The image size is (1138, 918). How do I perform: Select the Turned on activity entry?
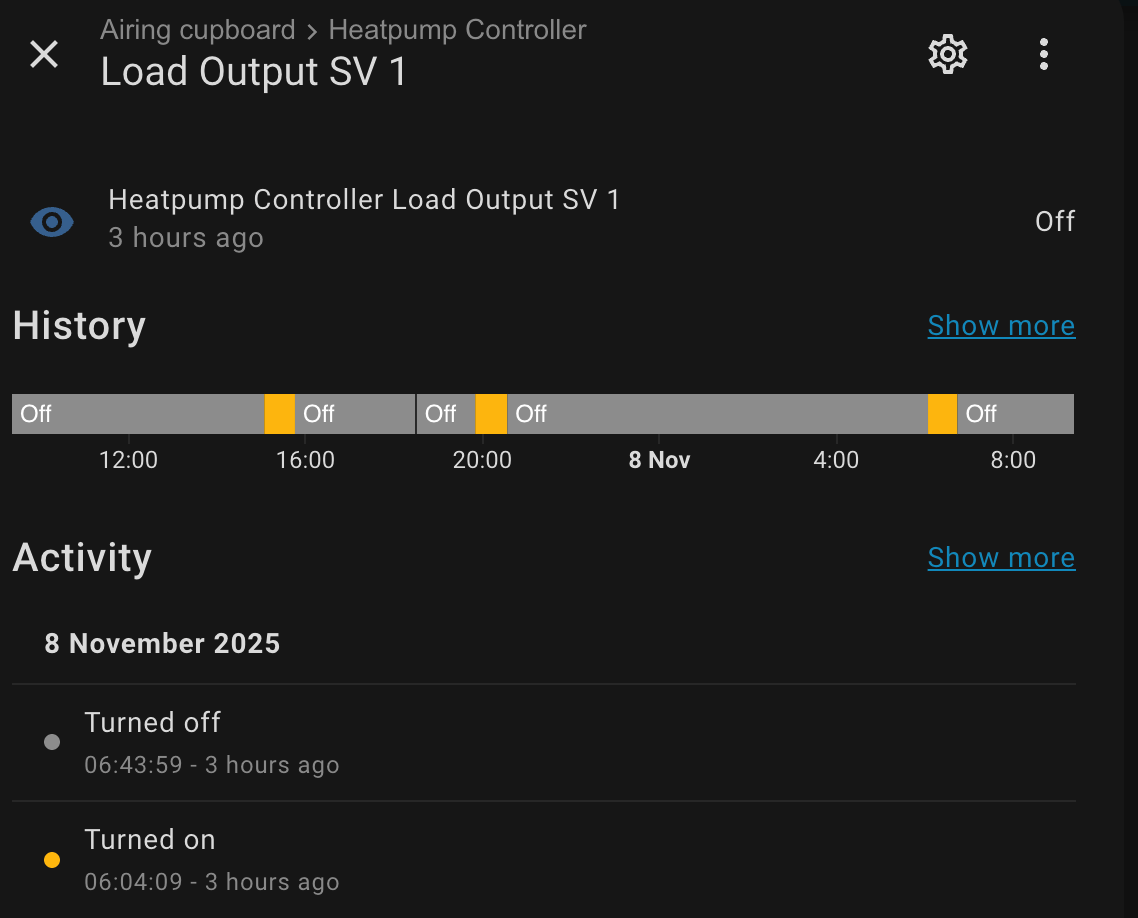(212, 859)
